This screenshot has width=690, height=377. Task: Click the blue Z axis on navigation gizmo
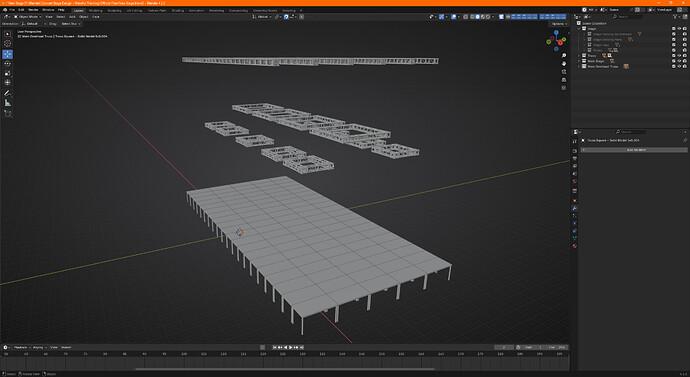[556, 33]
